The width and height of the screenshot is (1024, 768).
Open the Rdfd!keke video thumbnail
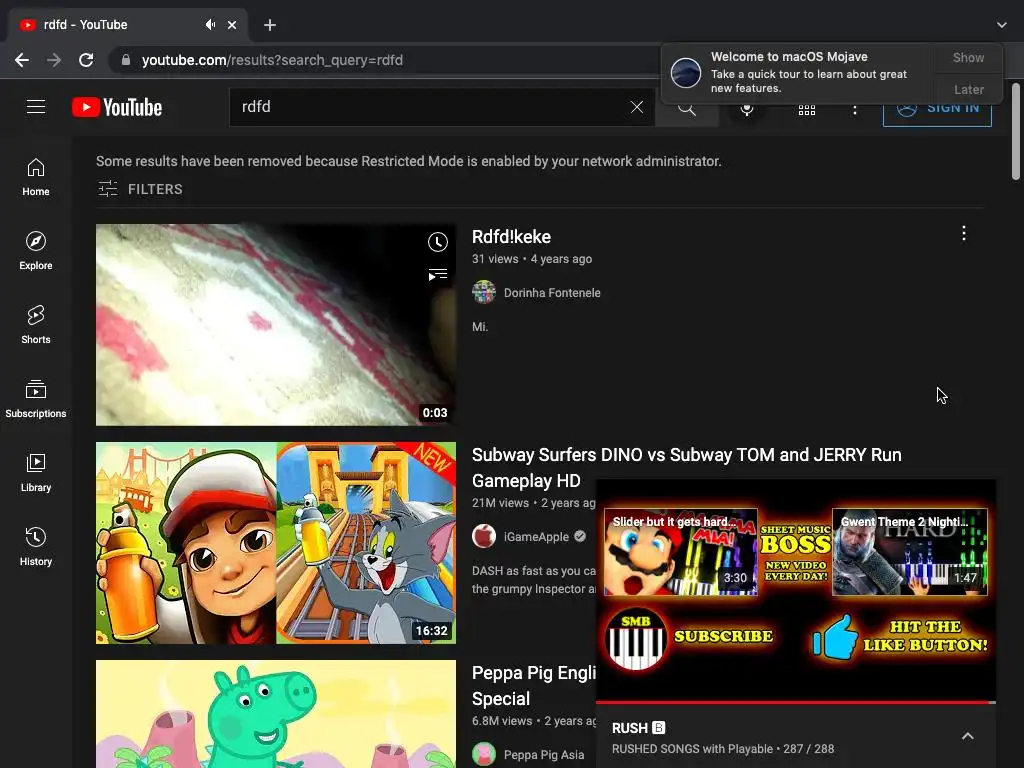click(276, 325)
